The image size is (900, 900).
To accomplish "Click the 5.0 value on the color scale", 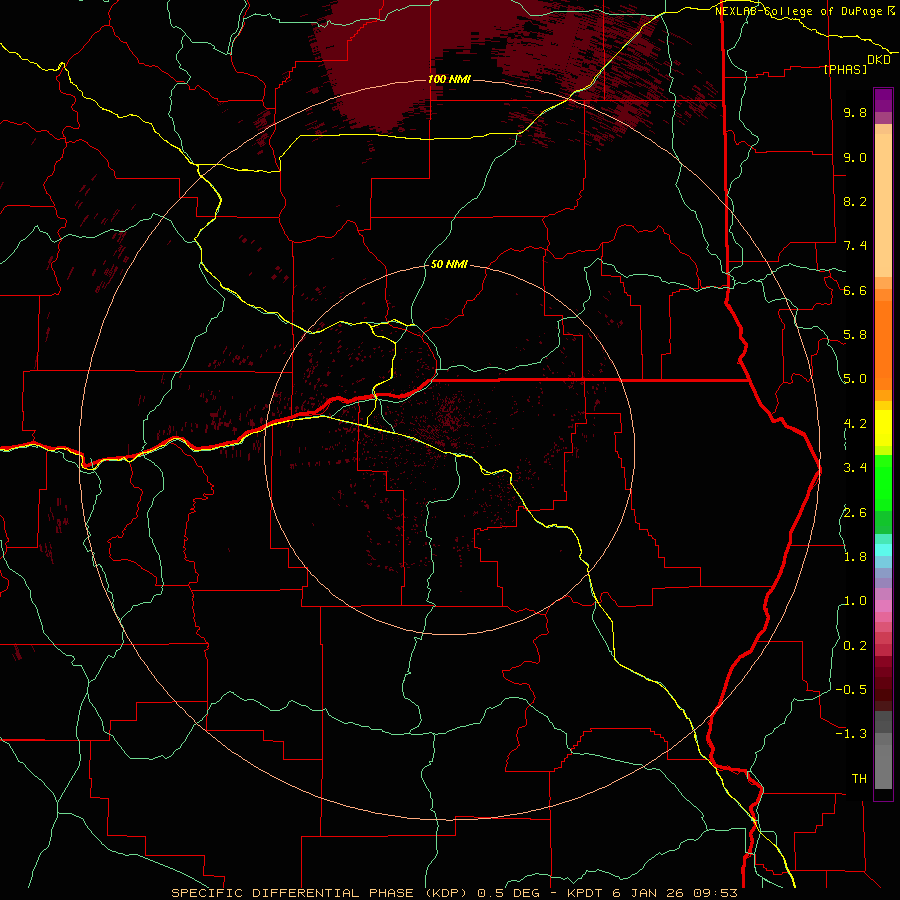I will coord(855,379).
